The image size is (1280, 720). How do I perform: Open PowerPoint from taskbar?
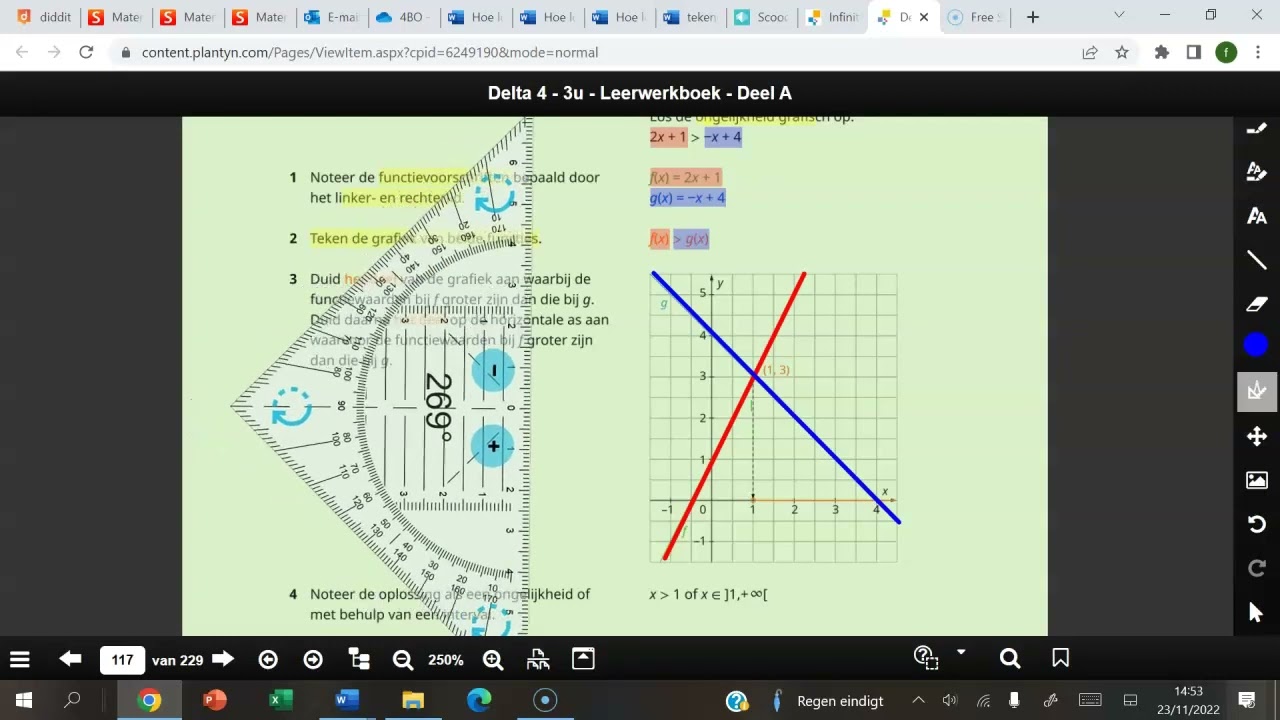click(214, 700)
